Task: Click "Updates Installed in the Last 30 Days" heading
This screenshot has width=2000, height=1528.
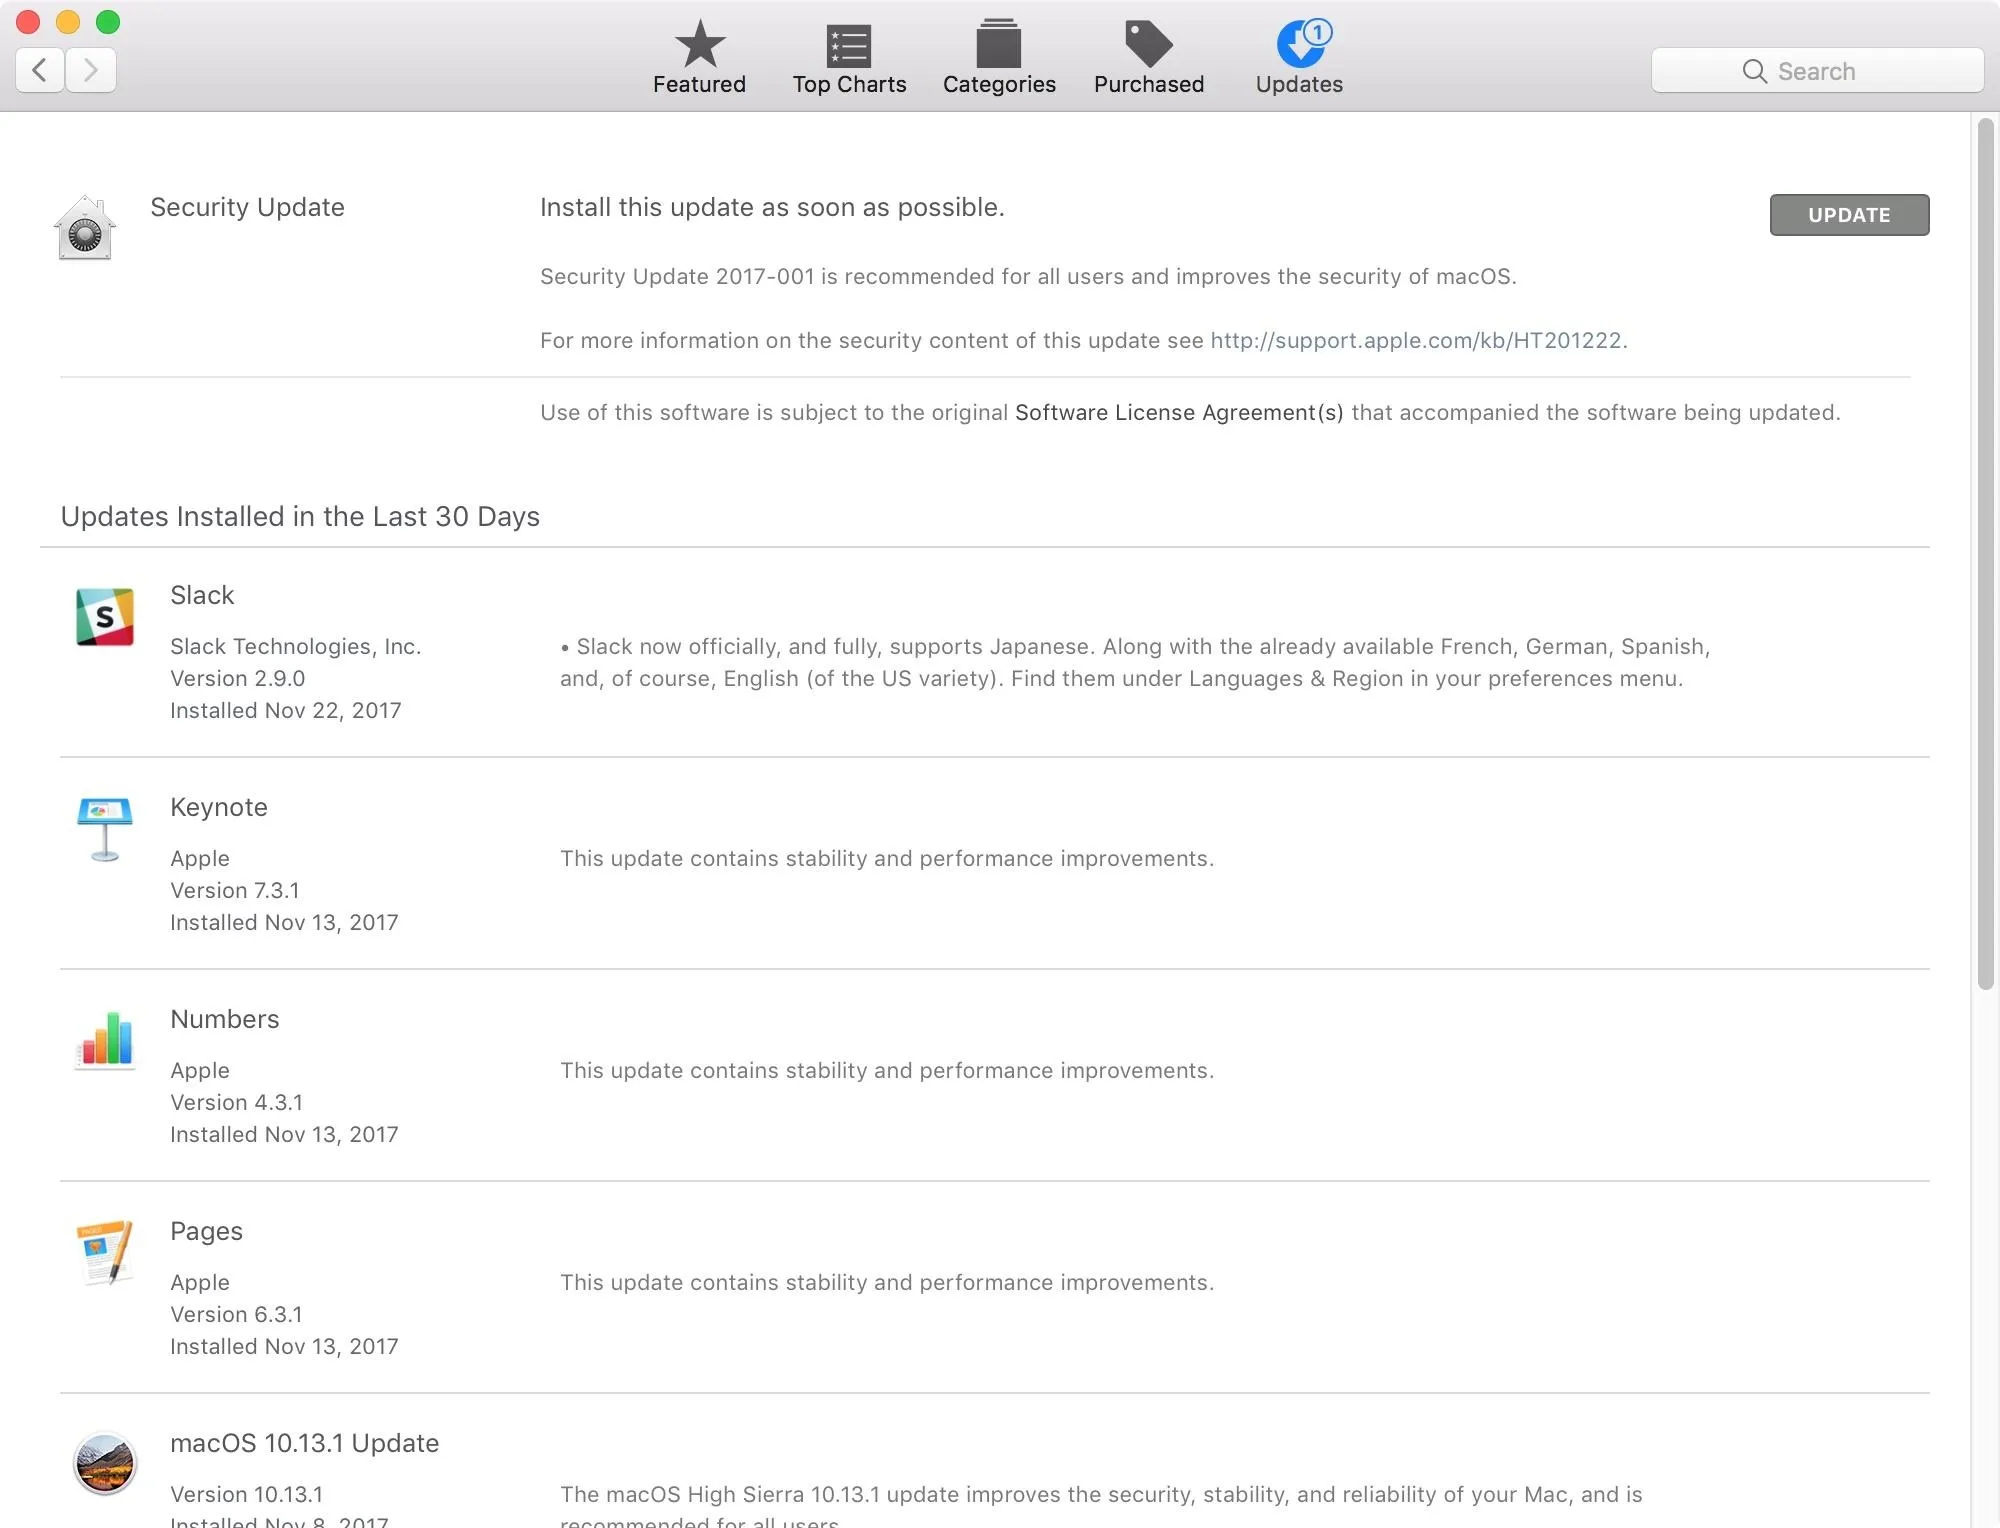Action: (x=300, y=516)
